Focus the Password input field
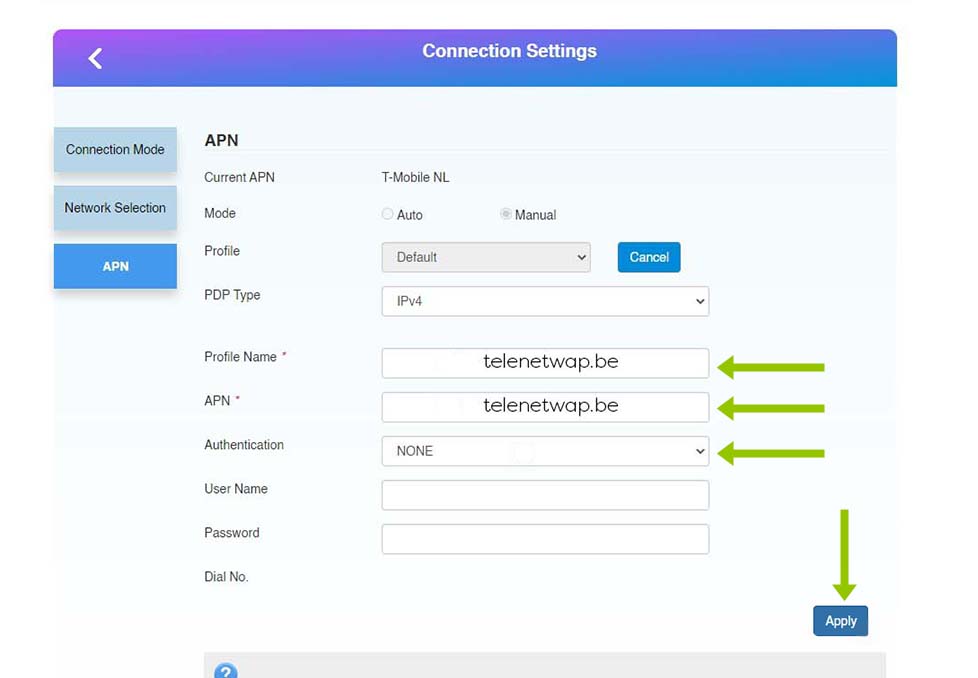Image resolution: width=978 pixels, height=678 pixels. coord(545,539)
